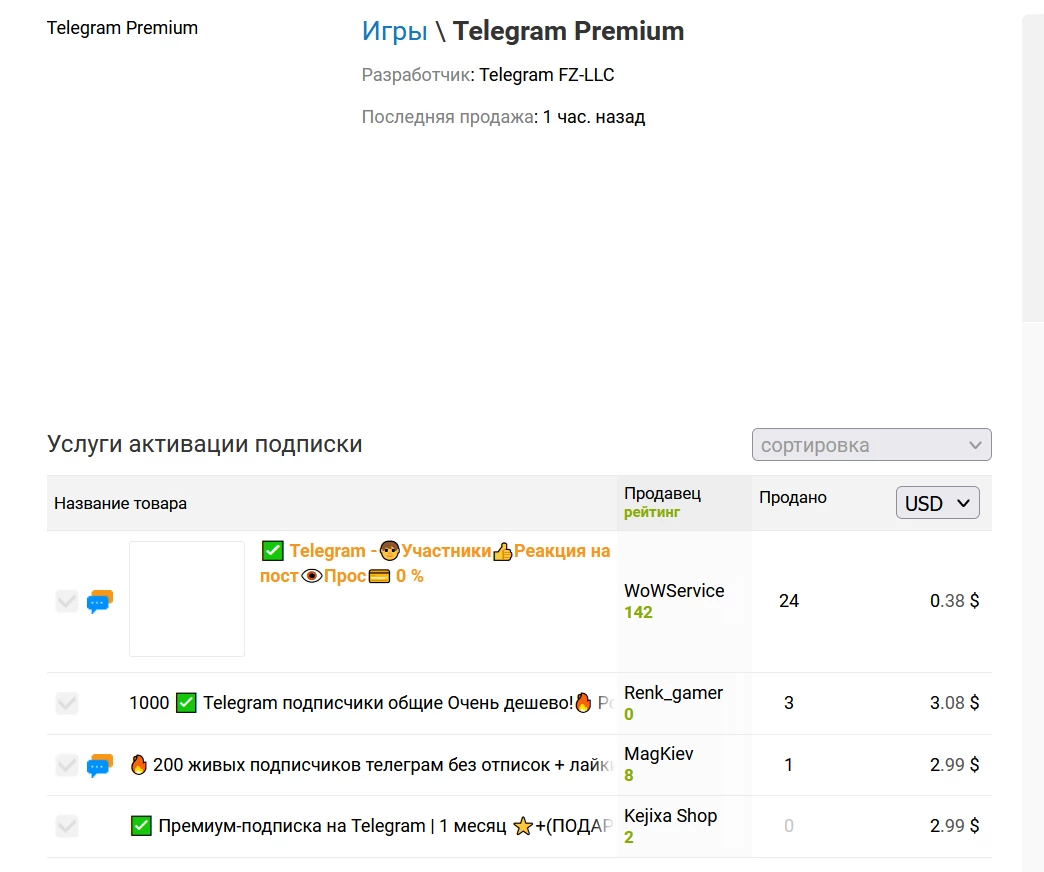Open the 200 живых подписчиков listing
The width and height of the screenshot is (1044, 872).
pos(371,765)
